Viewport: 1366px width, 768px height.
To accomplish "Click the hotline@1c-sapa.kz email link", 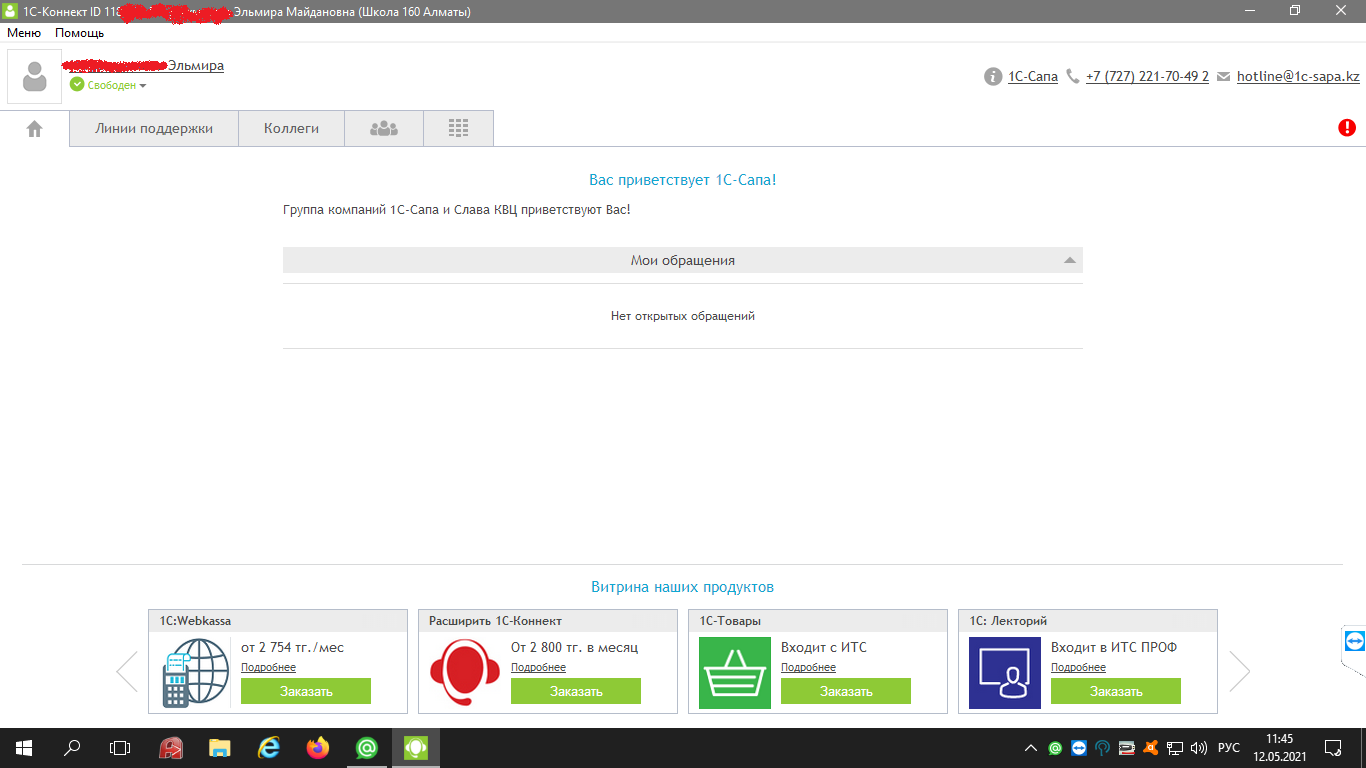I will (x=1298, y=76).
